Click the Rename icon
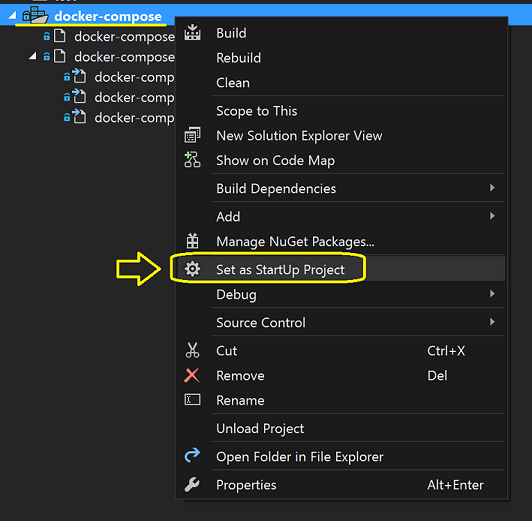This screenshot has height=521, width=532. pos(192,400)
